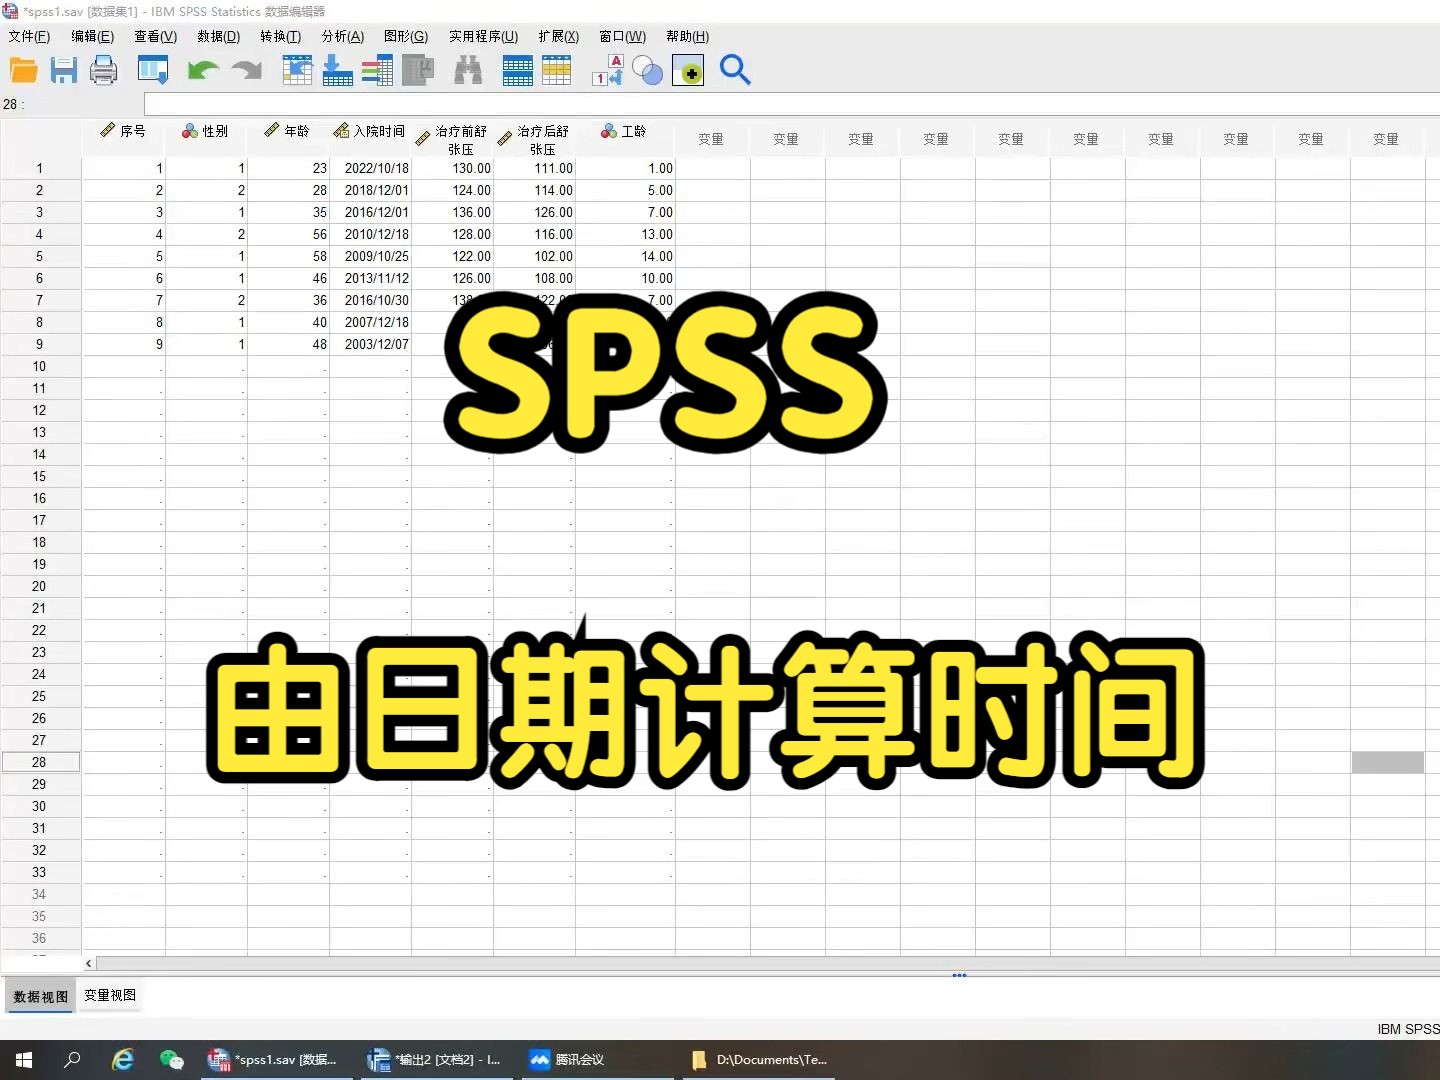This screenshot has width=1440, height=1080.
Task: Click the magnifier search icon in the toolbar
Action: coord(735,70)
